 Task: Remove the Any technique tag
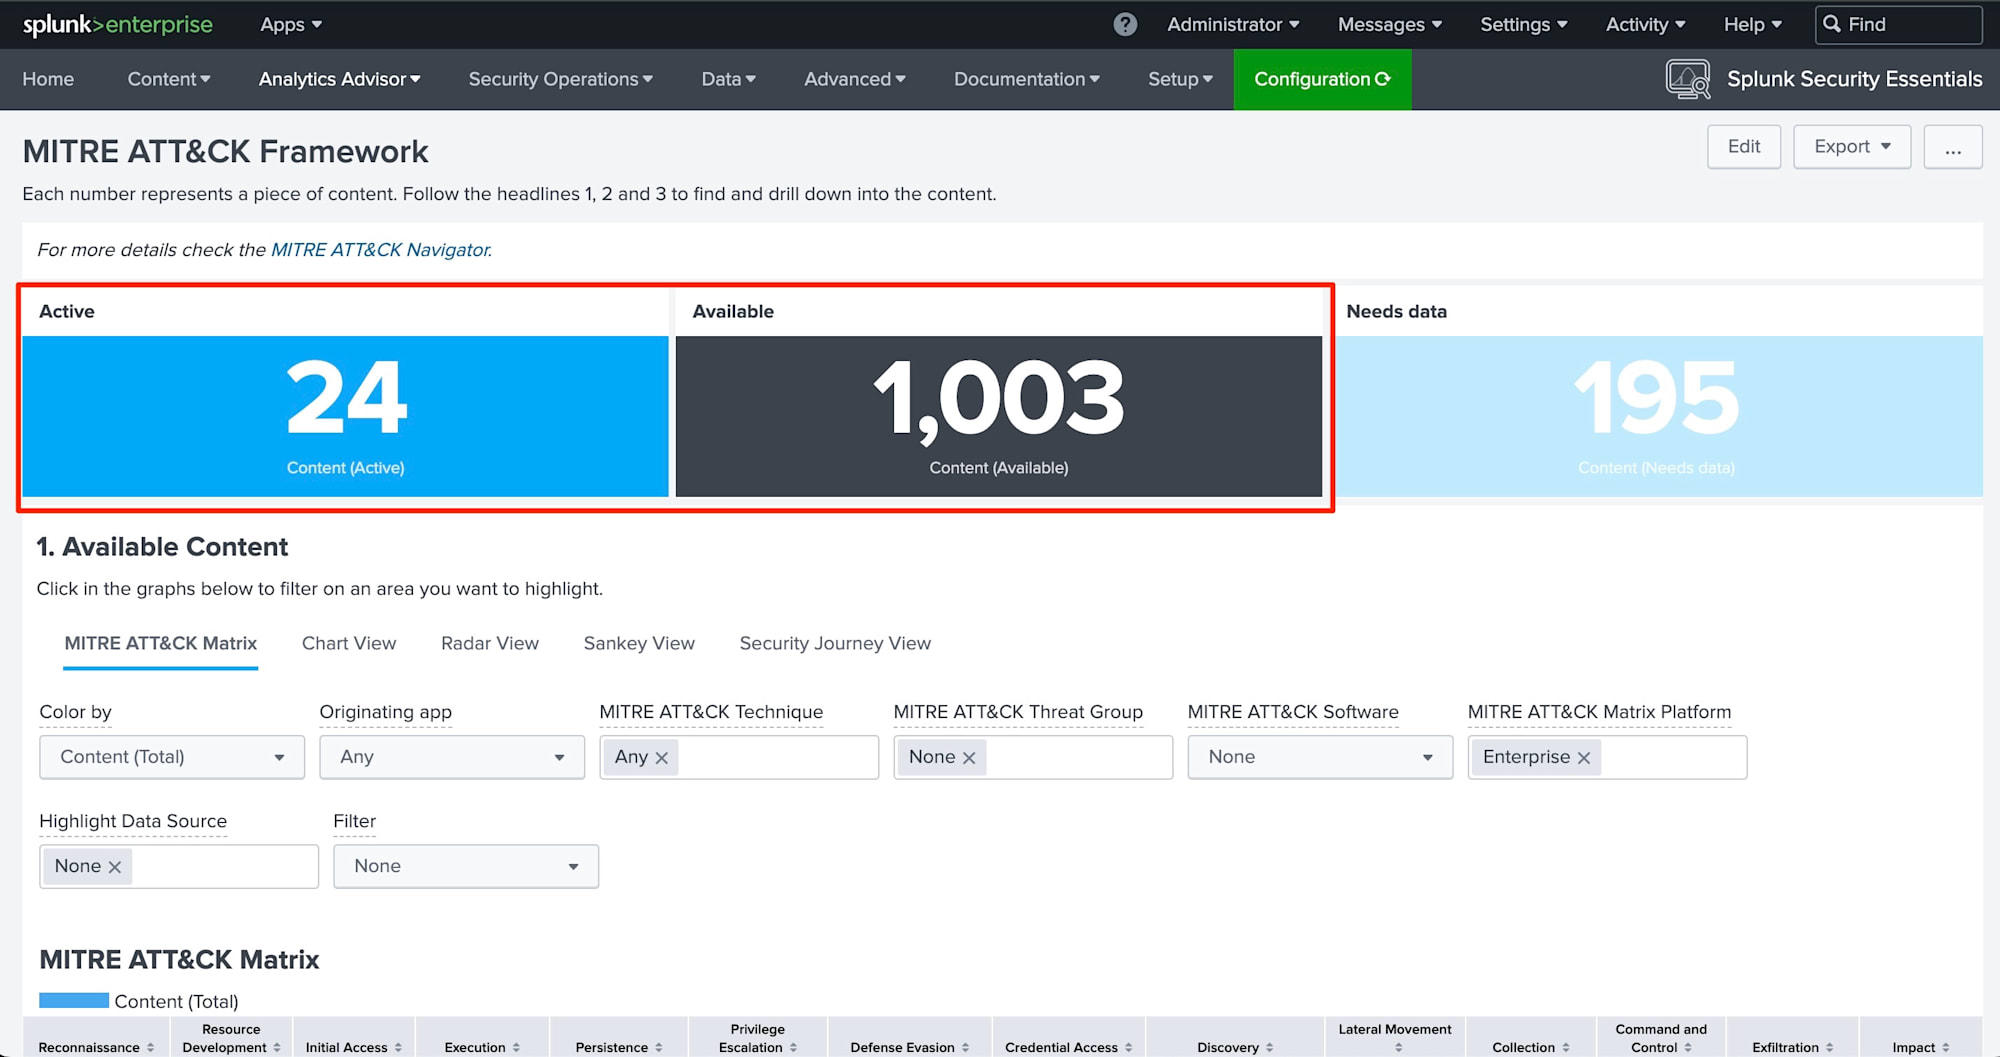click(661, 758)
